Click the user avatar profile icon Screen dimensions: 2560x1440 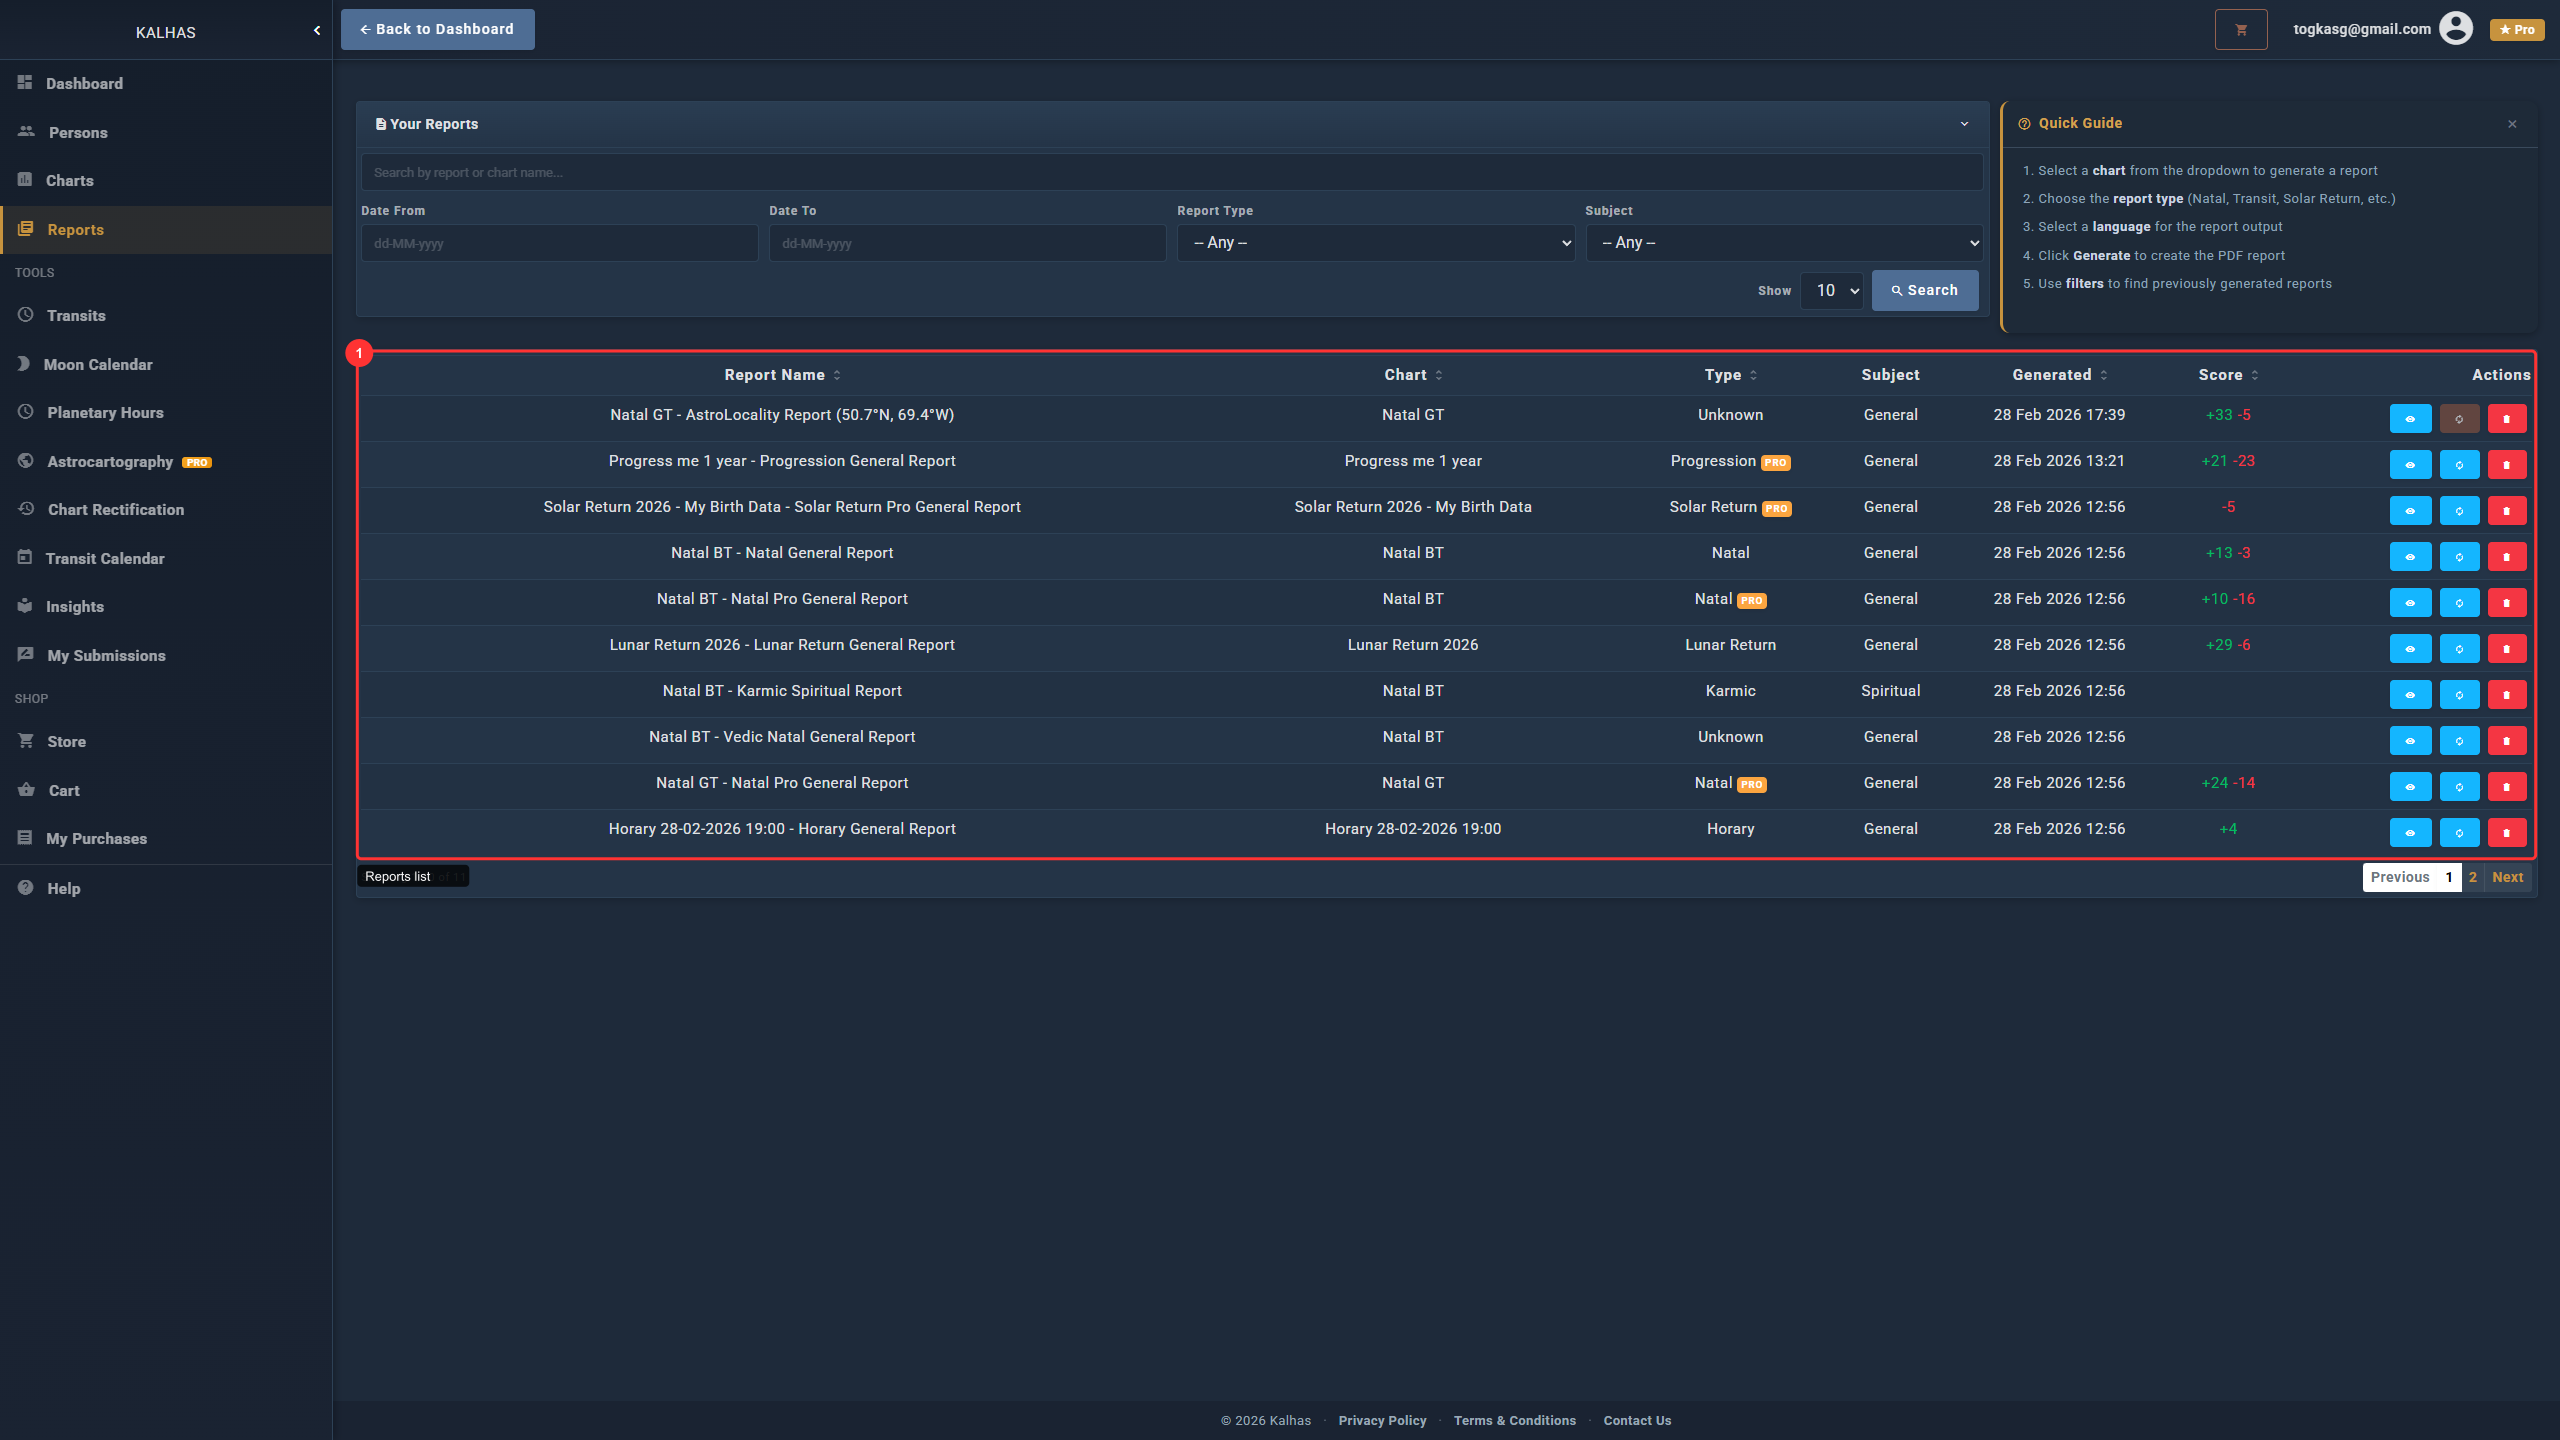(2455, 29)
